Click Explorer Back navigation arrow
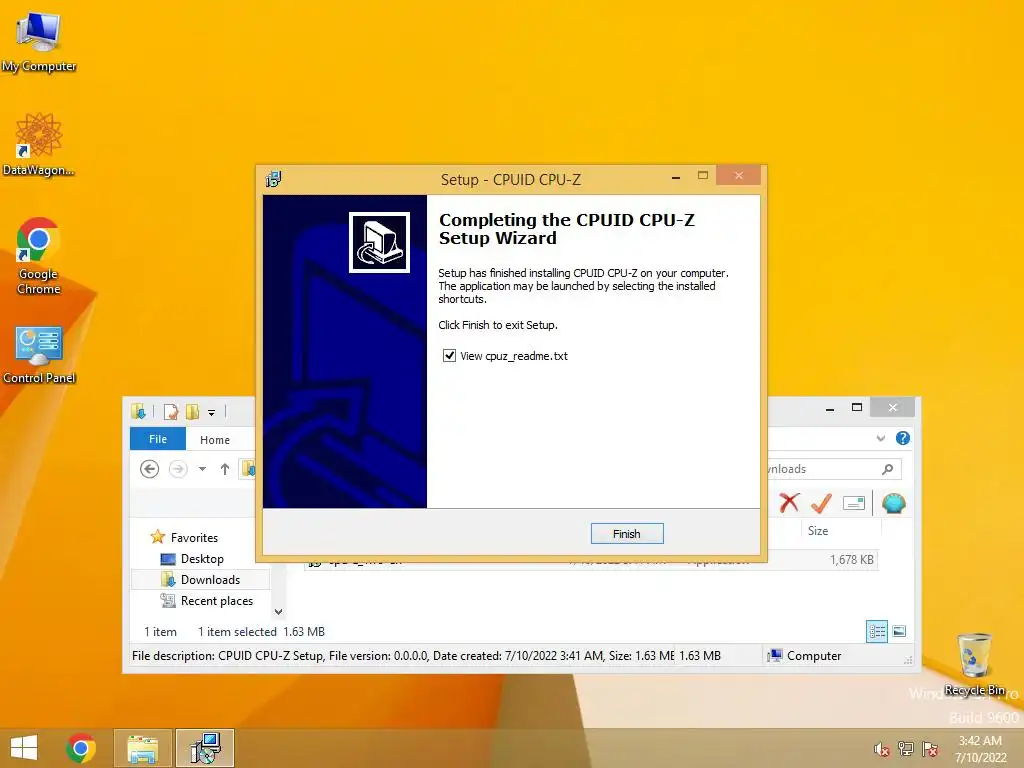The image size is (1024, 768). point(150,469)
